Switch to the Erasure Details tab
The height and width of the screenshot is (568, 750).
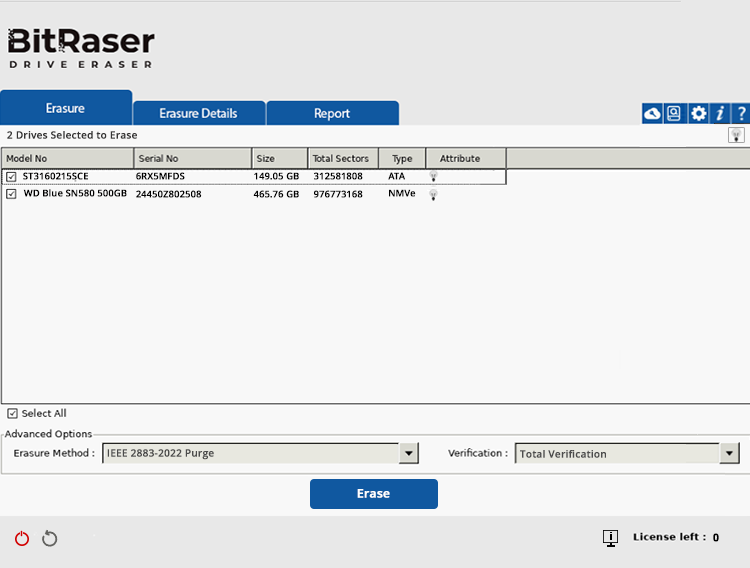(198, 113)
